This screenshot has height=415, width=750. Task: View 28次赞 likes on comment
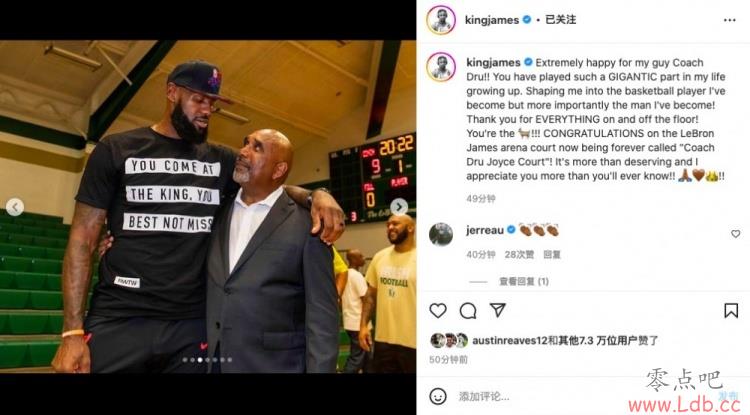[519, 254]
